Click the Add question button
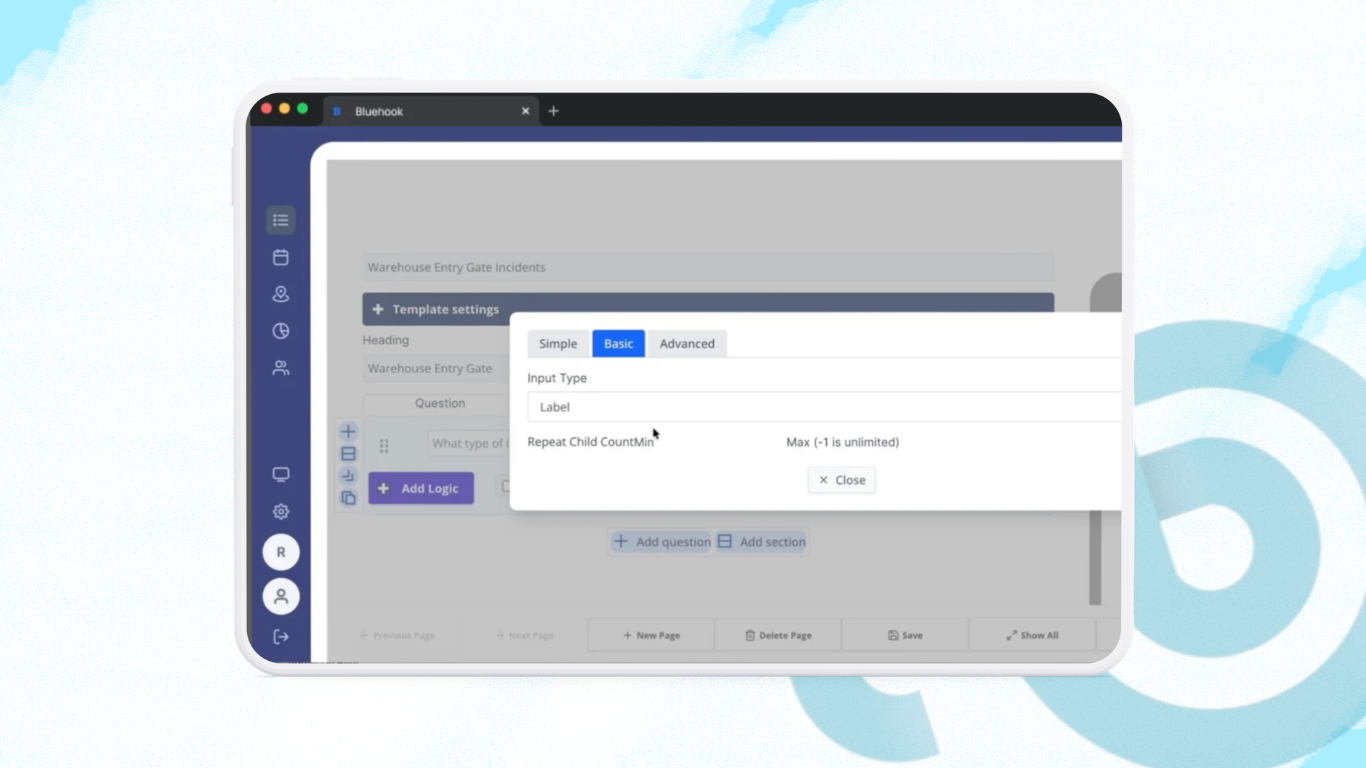This screenshot has width=1366, height=768. (661, 542)
